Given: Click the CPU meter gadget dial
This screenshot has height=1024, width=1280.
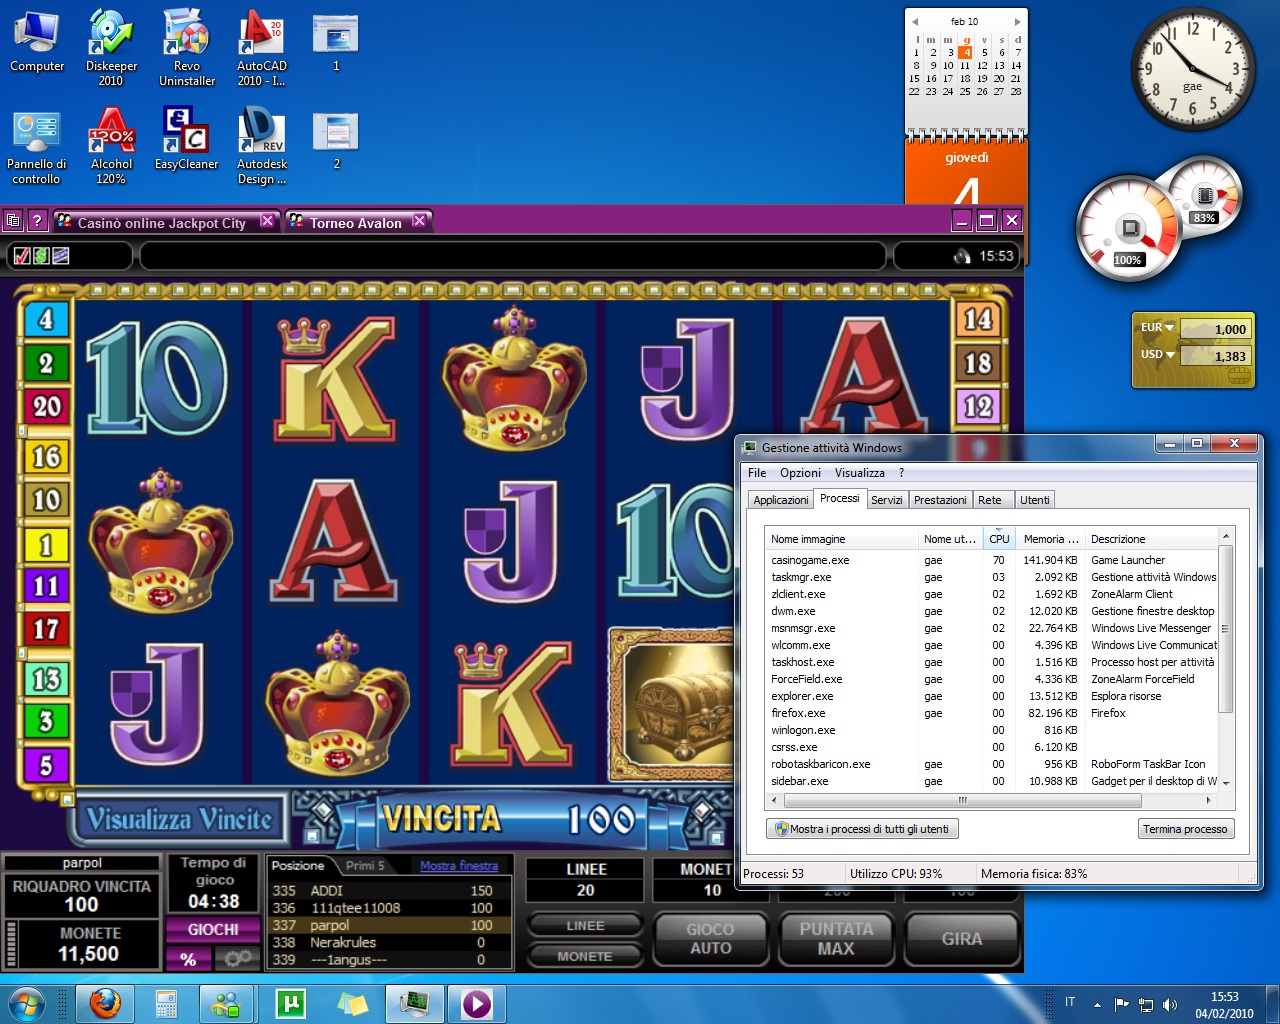Looking at the screenshot, I should coord(1130,230).
